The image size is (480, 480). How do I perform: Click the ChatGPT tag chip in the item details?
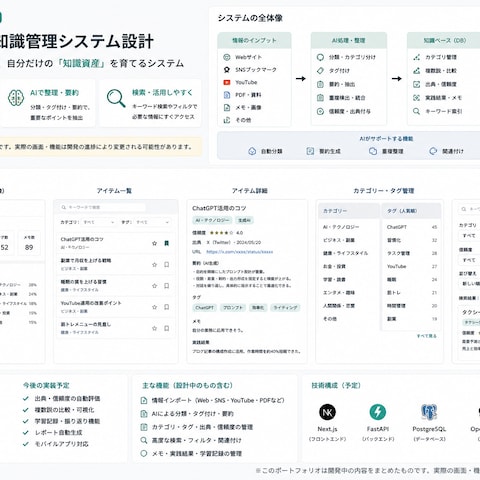[205, 307]
